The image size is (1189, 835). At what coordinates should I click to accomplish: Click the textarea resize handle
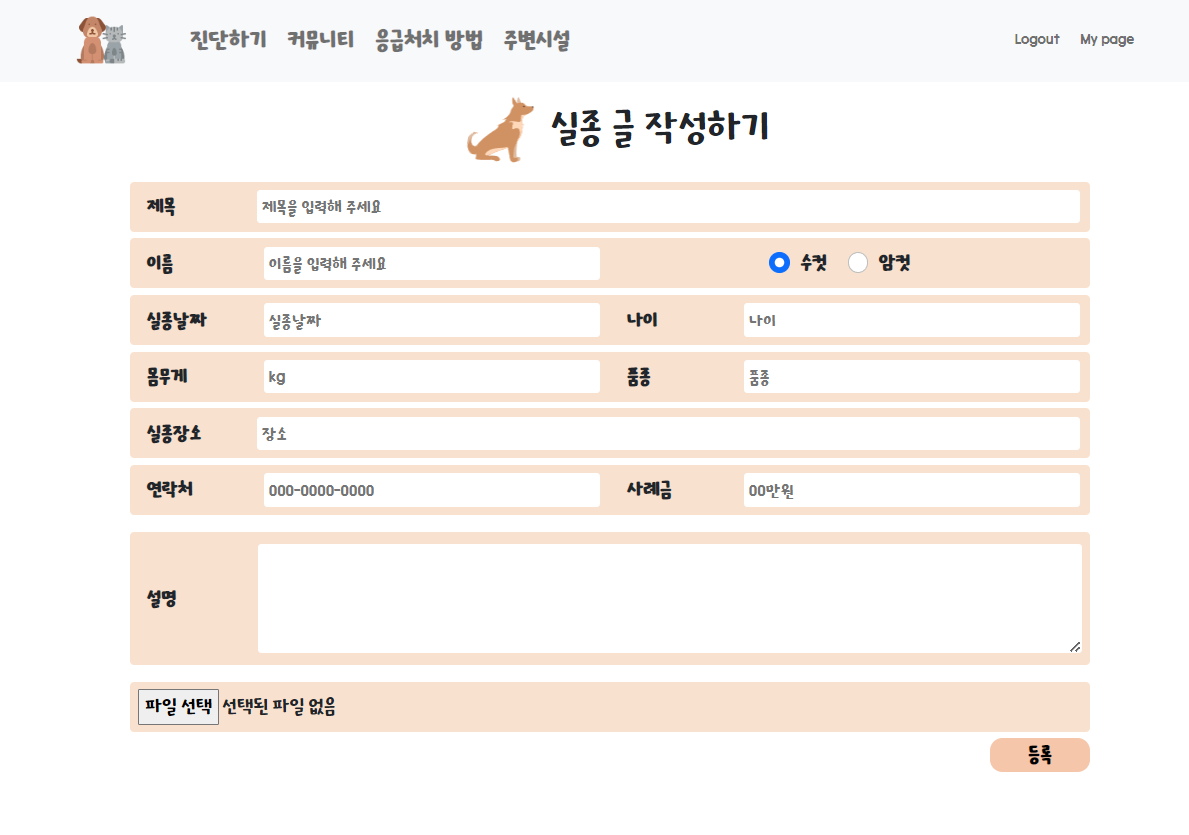click(x=1077, y=648)
